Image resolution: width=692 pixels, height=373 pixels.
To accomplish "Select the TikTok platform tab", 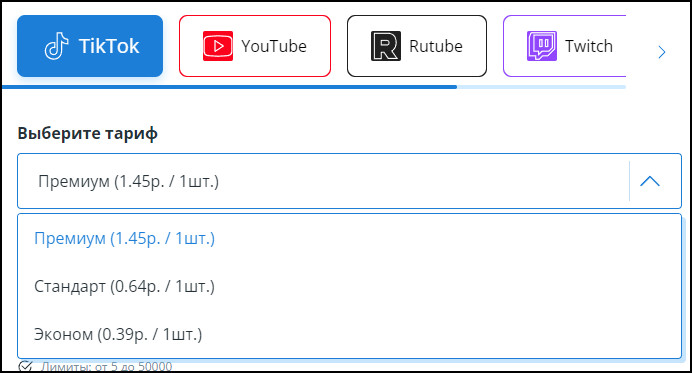I will pos(90,46).
